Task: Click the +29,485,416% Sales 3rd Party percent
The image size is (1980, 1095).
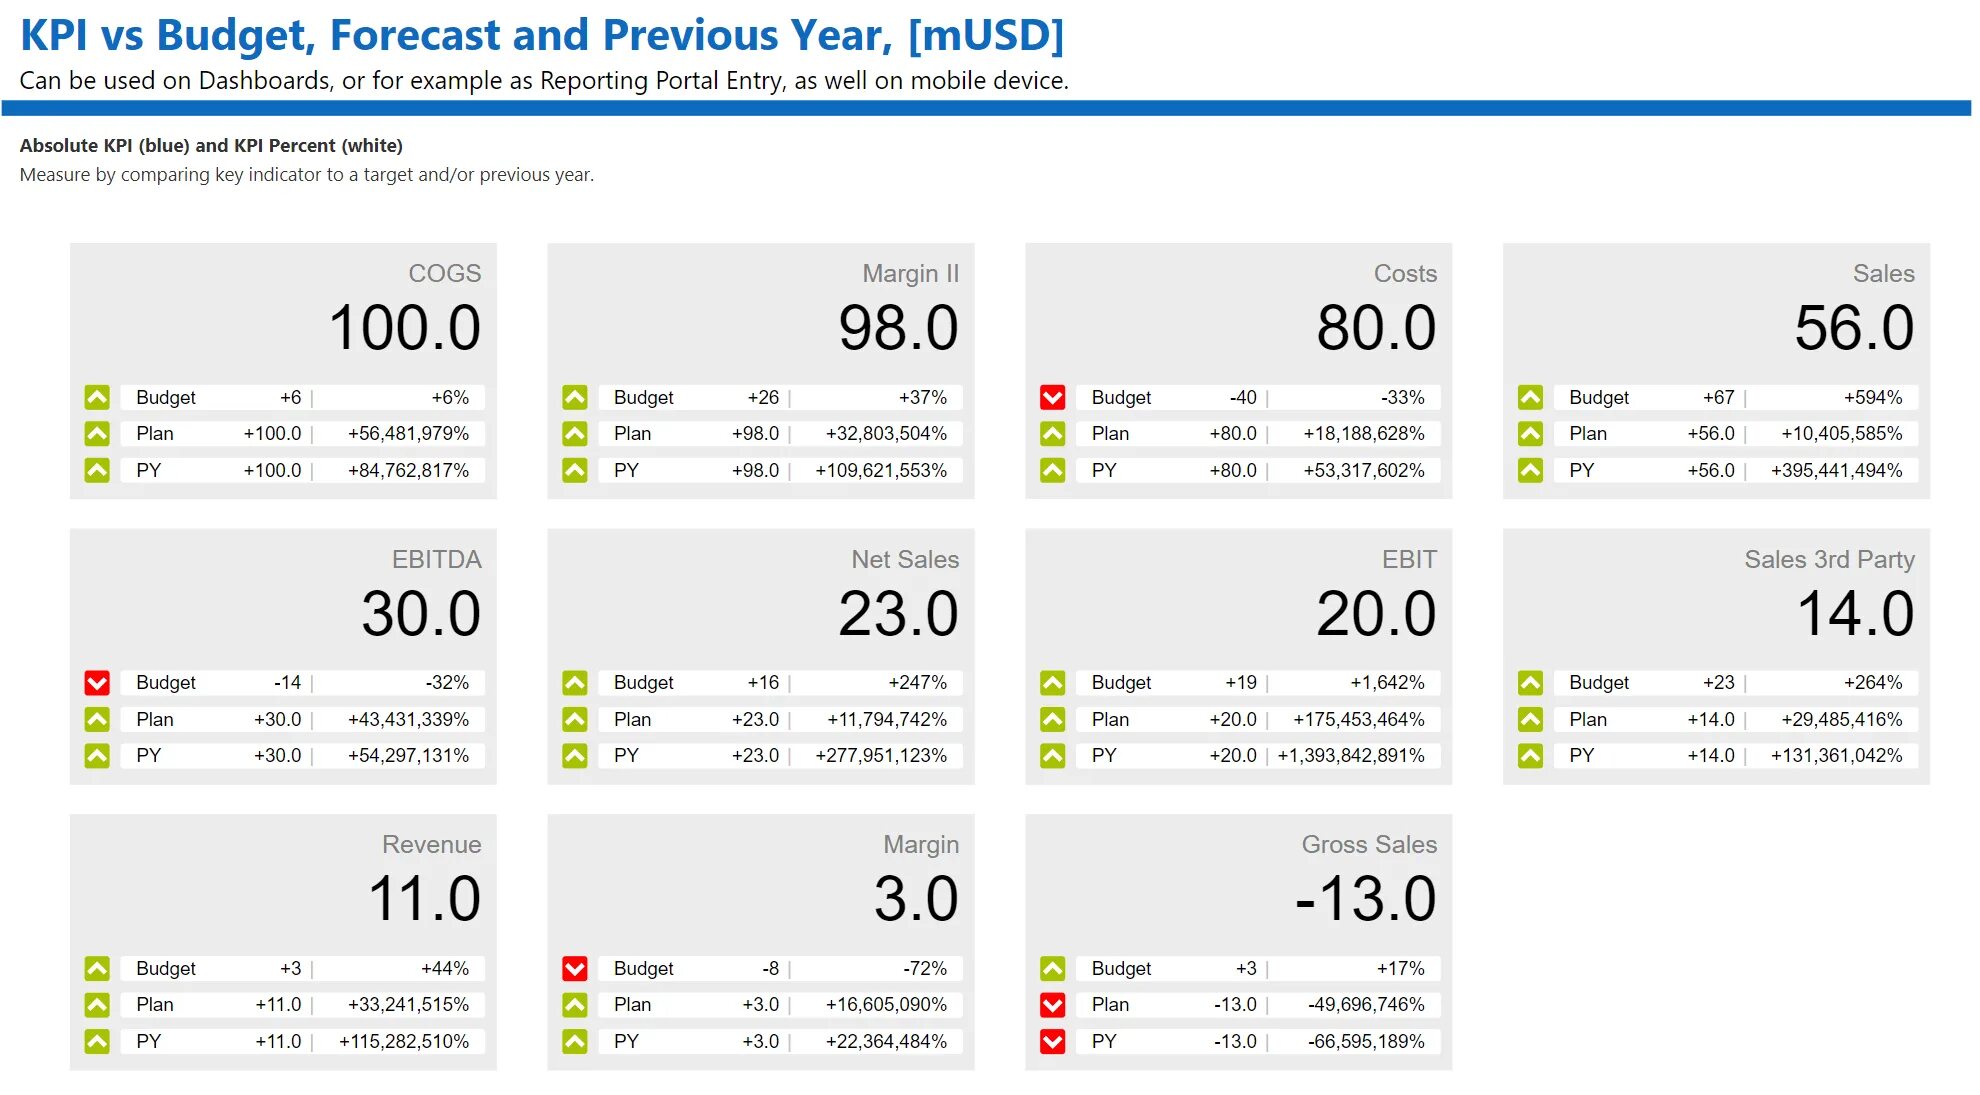Action: click(x=1842, y=719)
